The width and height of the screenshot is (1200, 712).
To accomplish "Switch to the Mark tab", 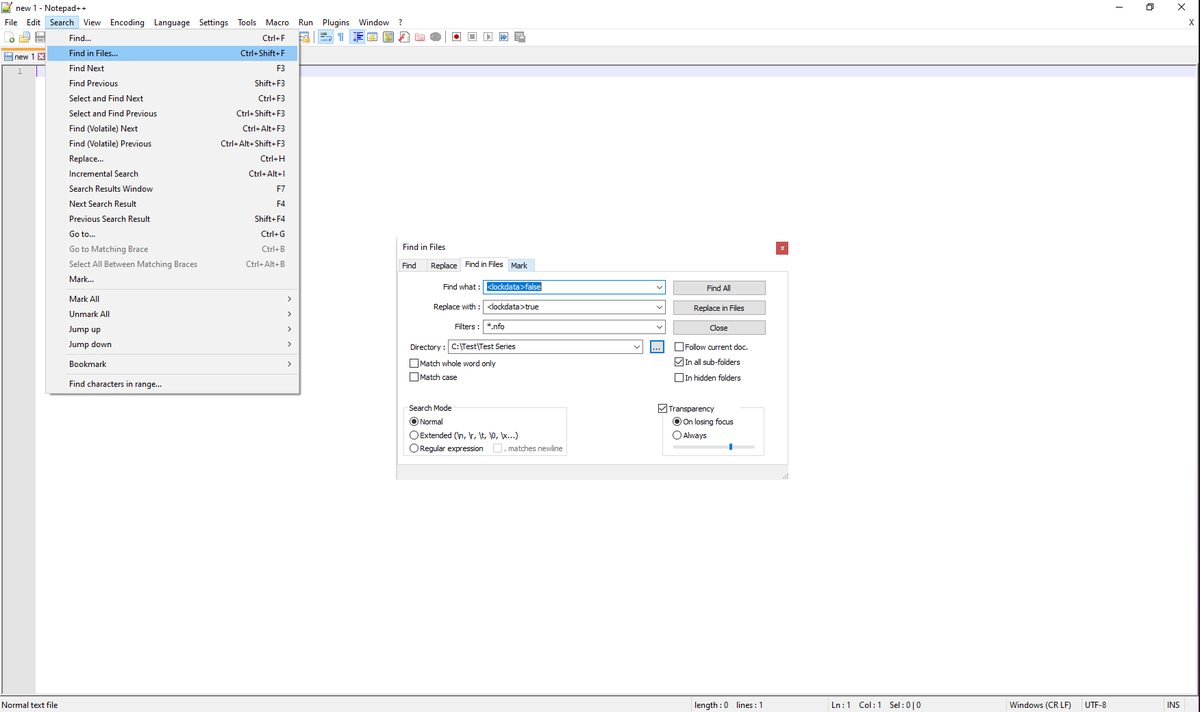I will point(519,265).
